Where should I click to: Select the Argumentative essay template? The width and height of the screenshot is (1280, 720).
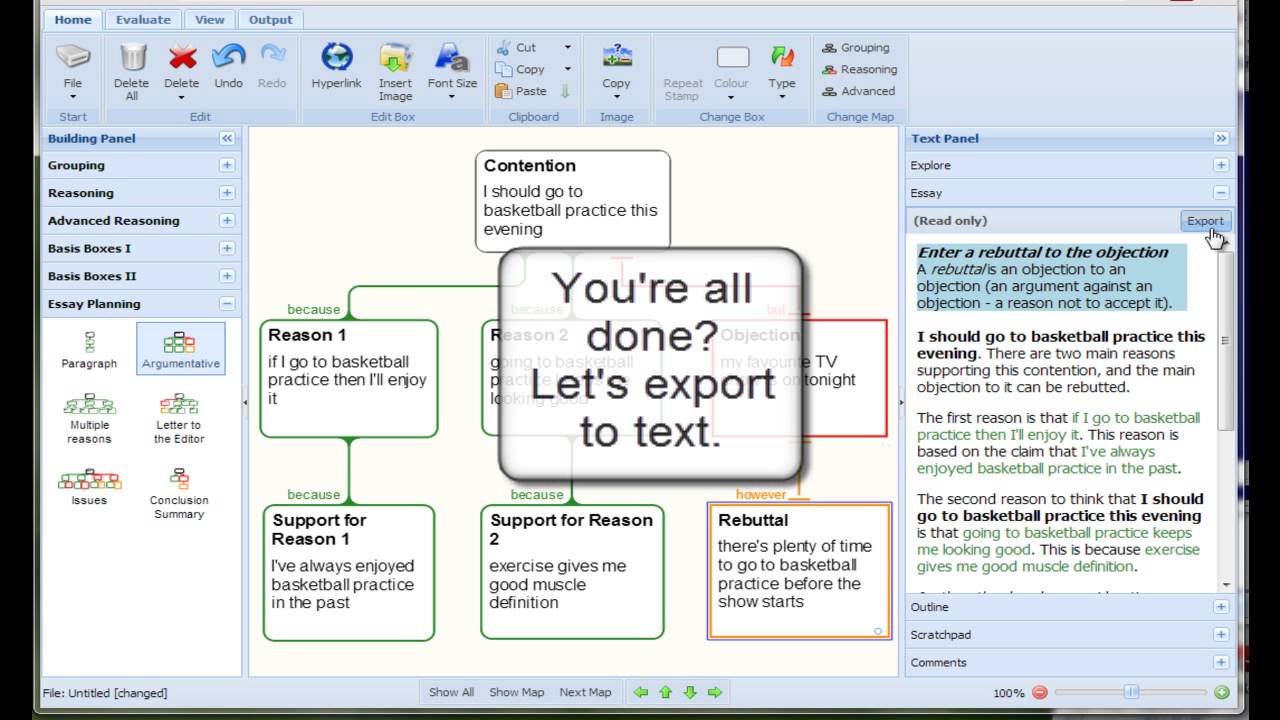[x=180, y=350]
